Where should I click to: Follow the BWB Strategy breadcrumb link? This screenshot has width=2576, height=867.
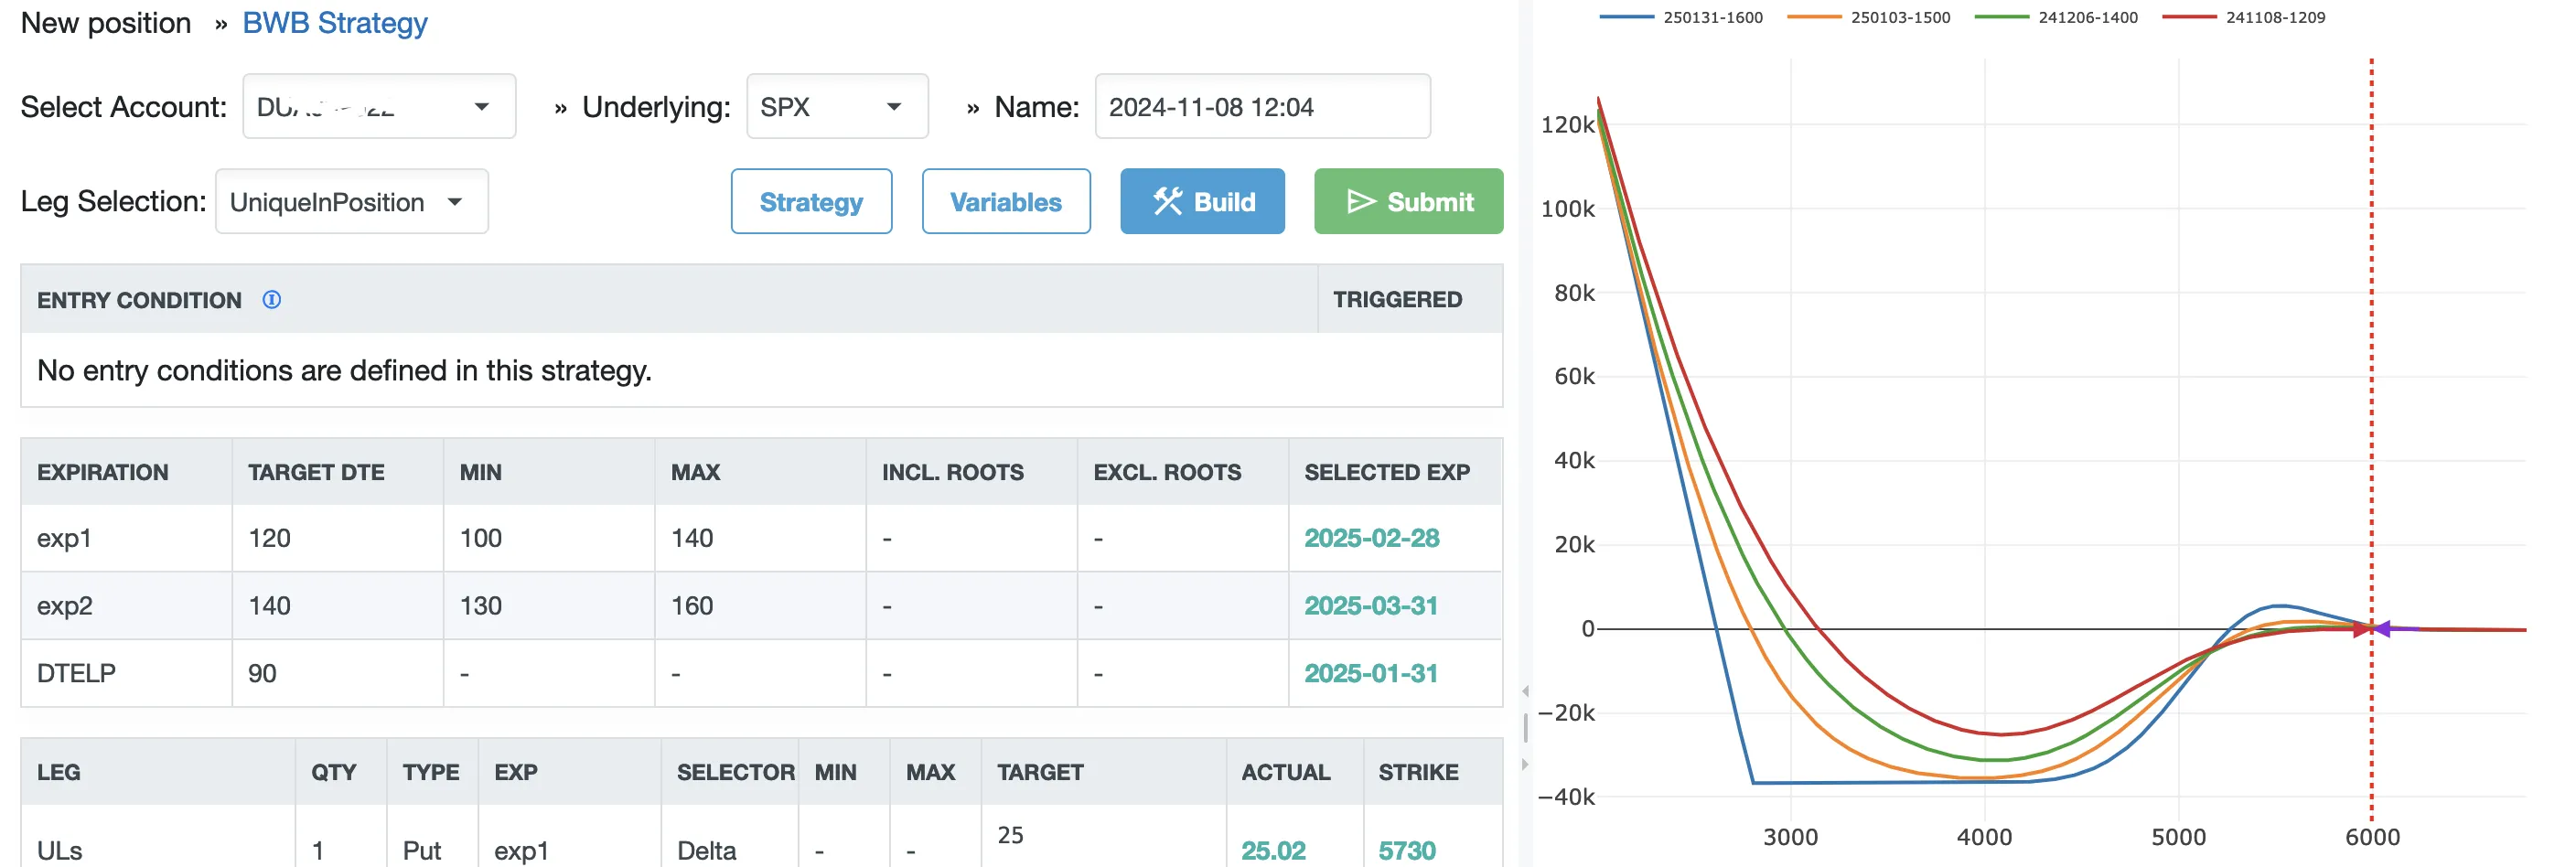pyautogui.click(x=334, y=23)
